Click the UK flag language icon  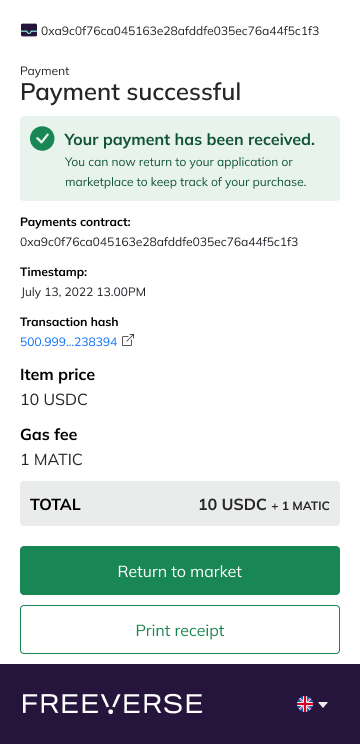[305, 704]
